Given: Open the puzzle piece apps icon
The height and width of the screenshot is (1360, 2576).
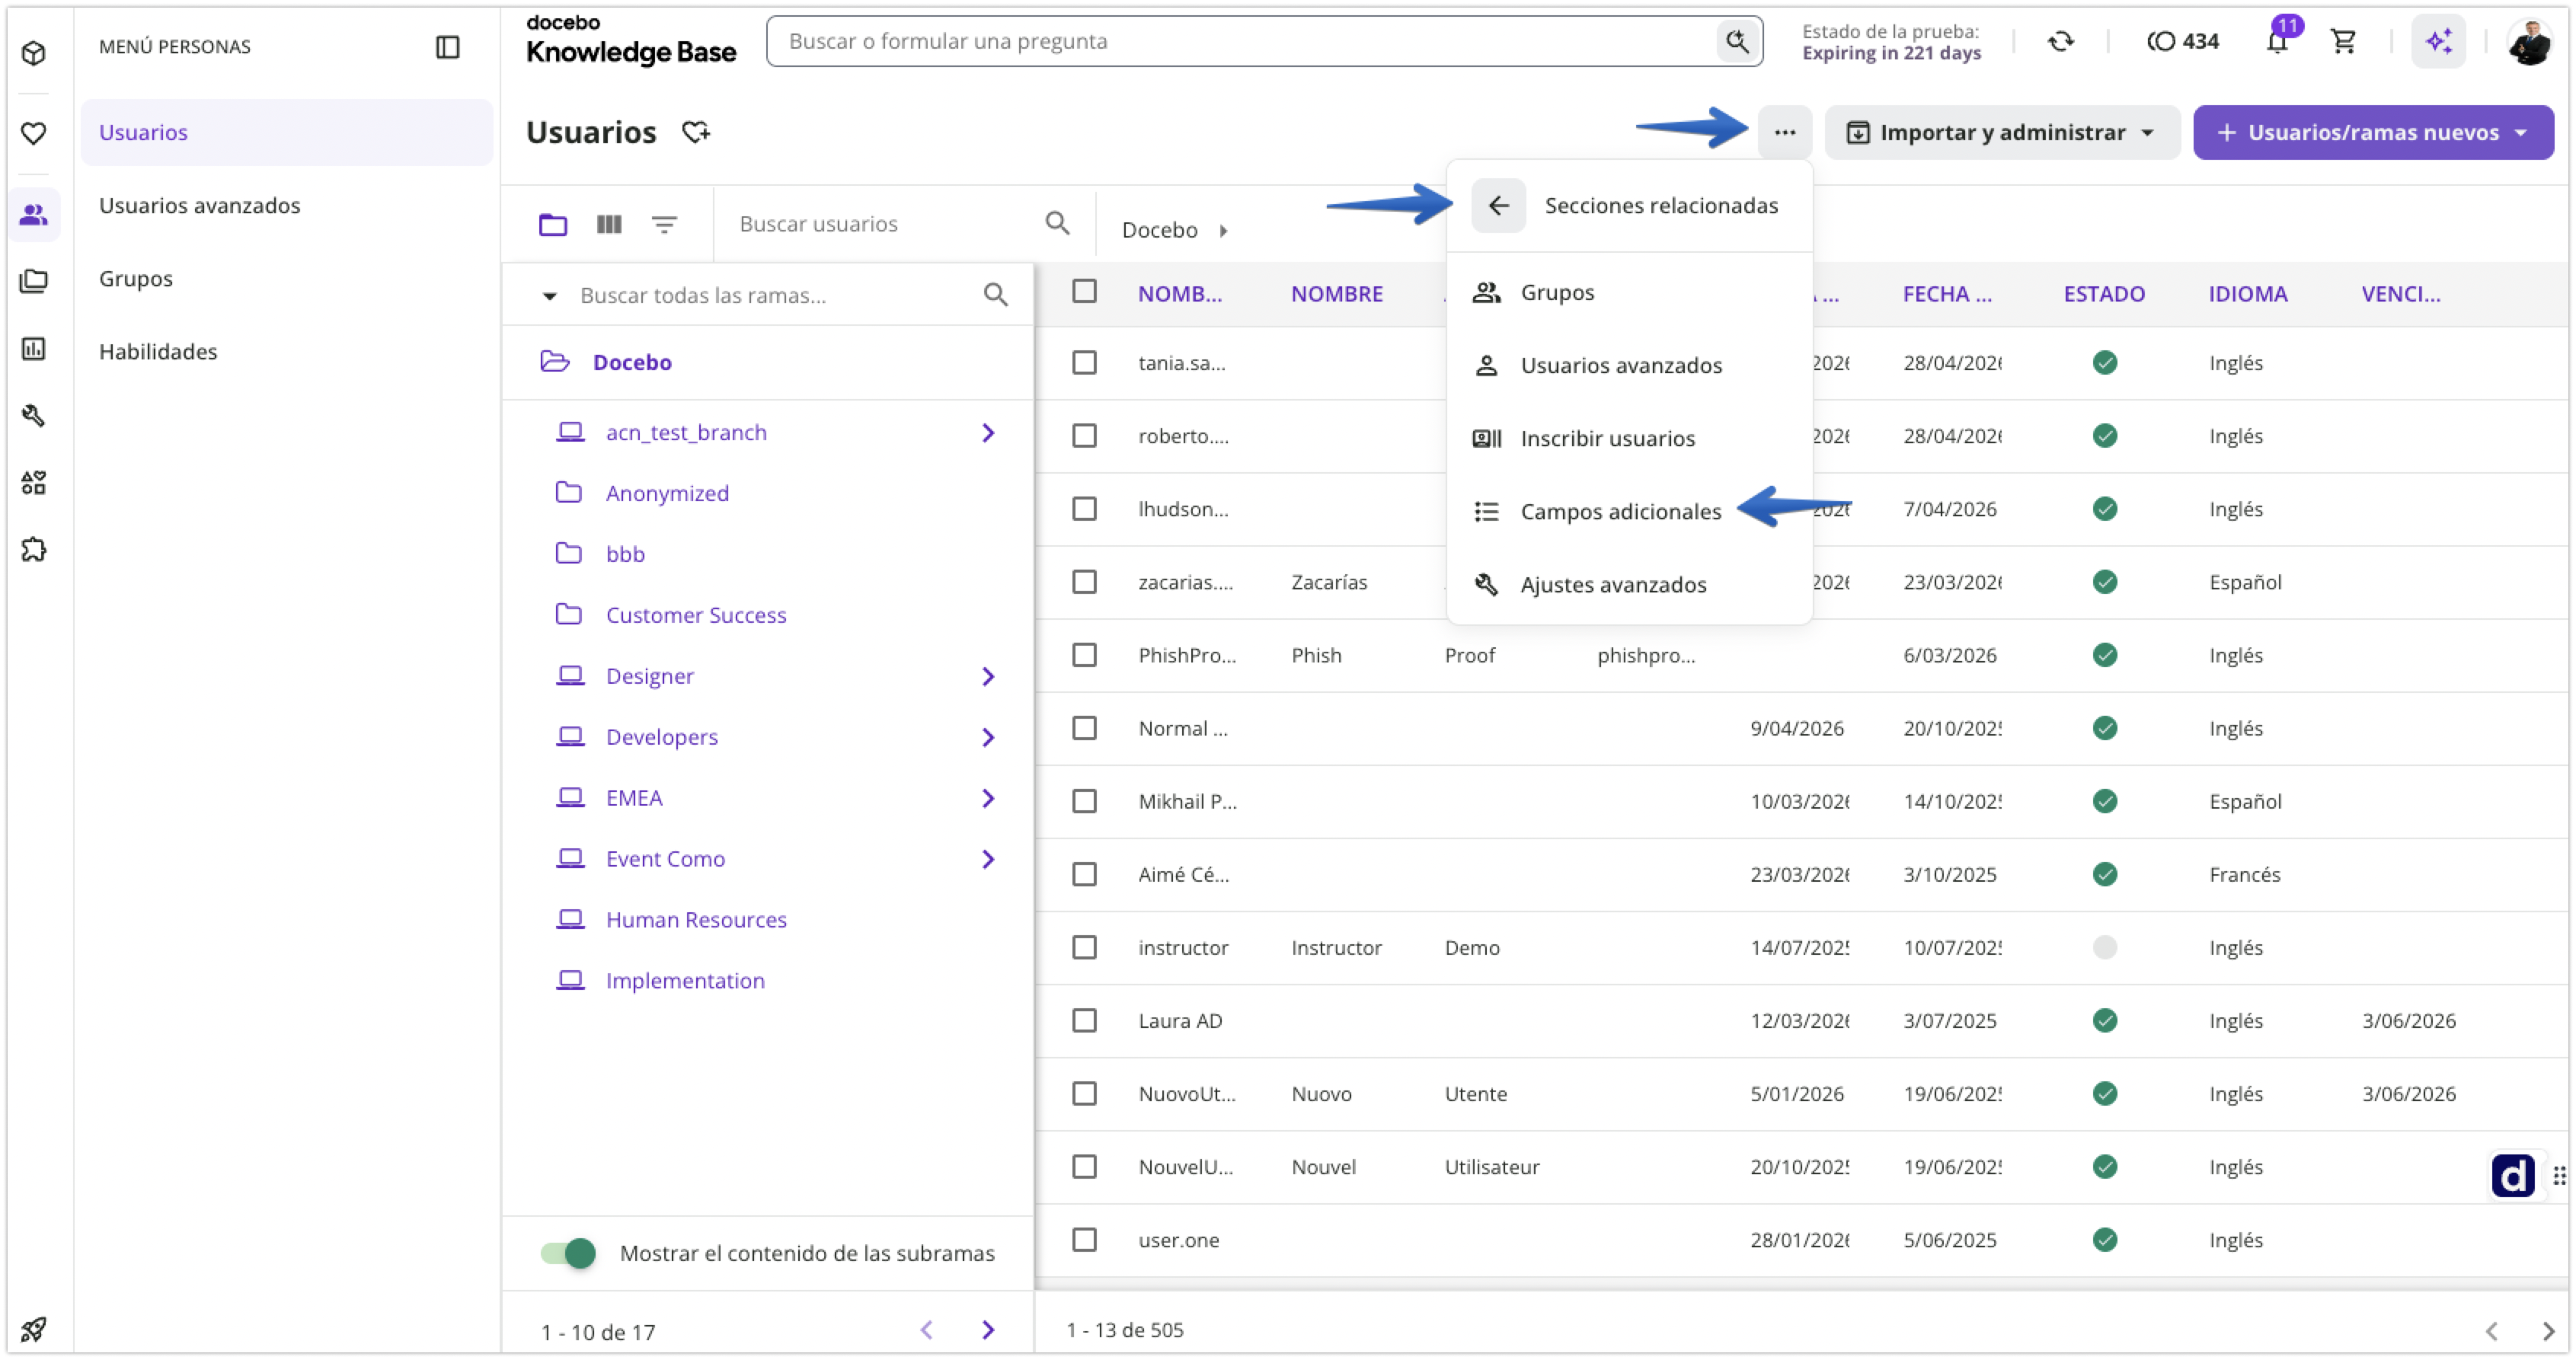Looking at the screenshot, I should coord(34,549).
